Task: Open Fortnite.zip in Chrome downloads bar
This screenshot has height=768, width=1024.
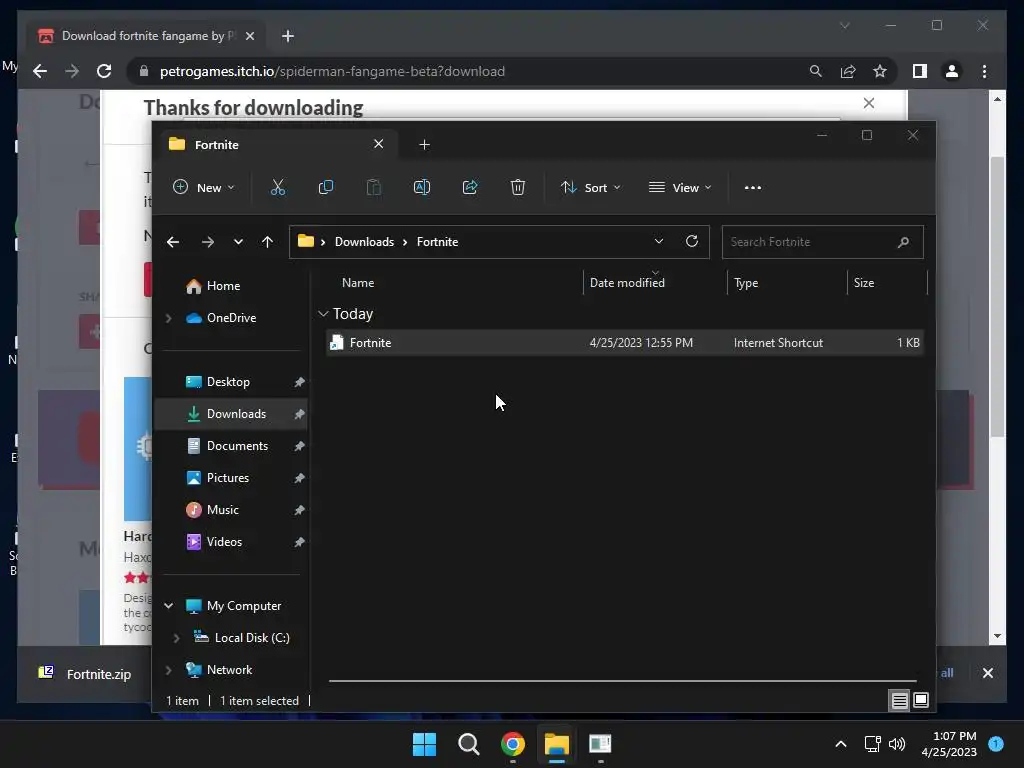Action: (85, 674)
